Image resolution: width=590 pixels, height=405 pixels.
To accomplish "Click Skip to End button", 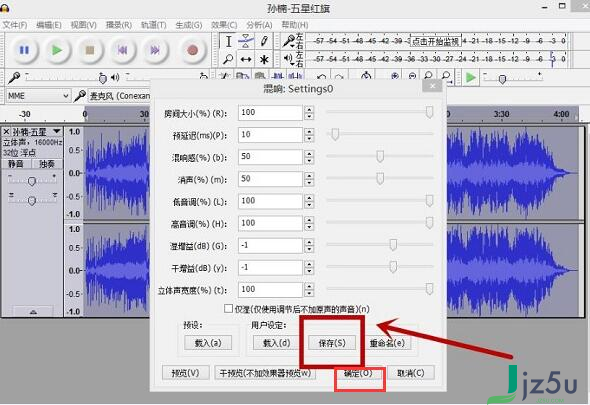I will point(155,50).
